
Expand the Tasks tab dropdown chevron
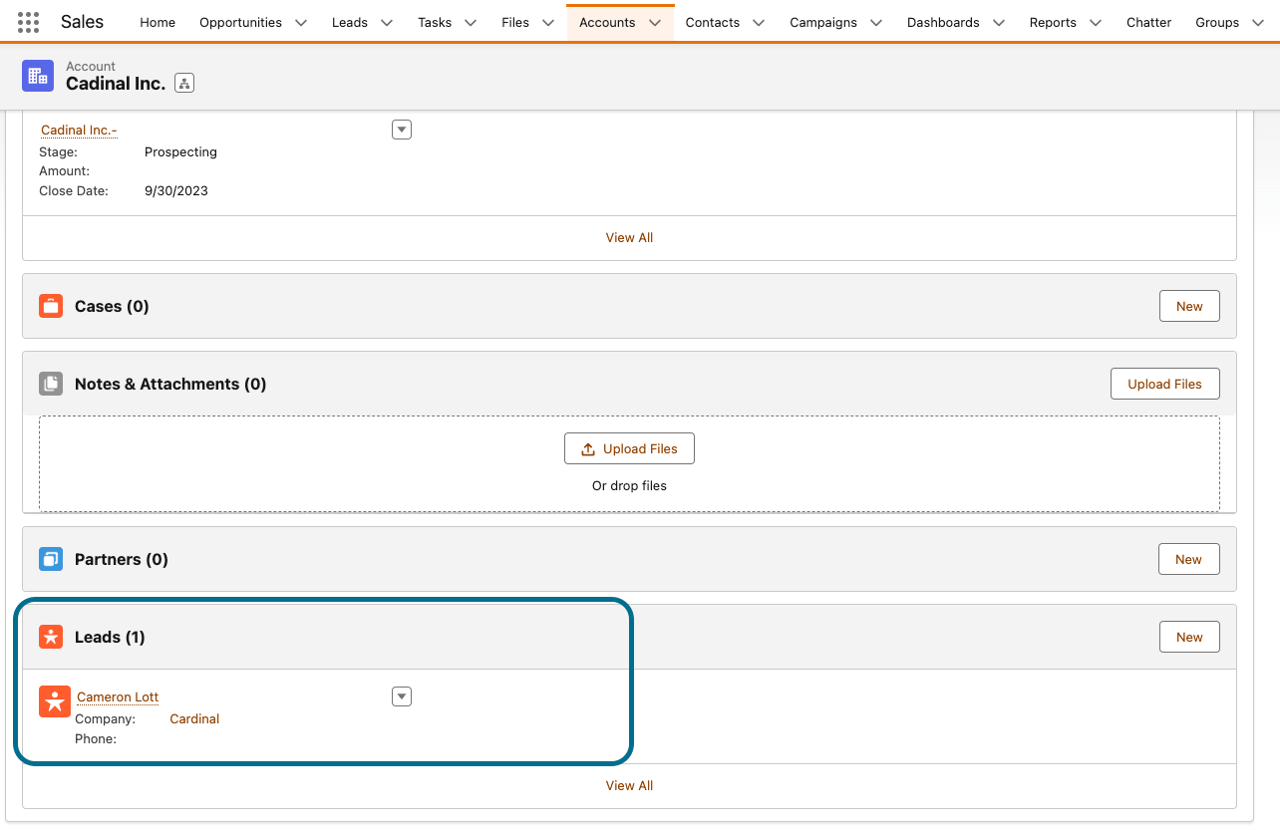tap(471, 23)
